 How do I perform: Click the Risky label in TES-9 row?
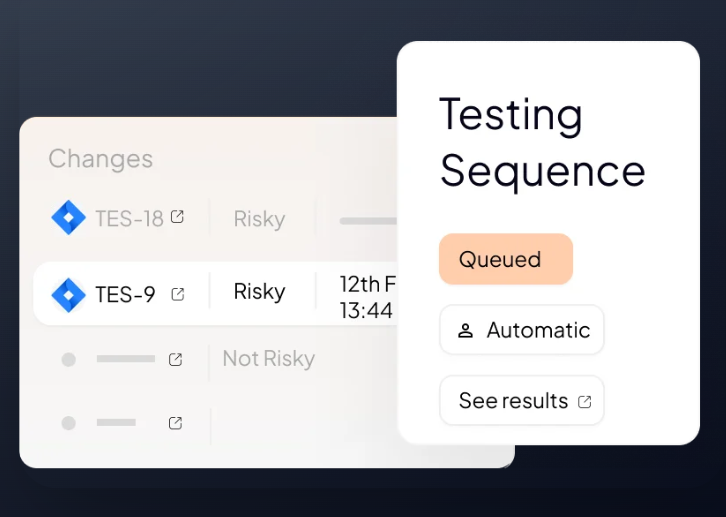[259, 292]
